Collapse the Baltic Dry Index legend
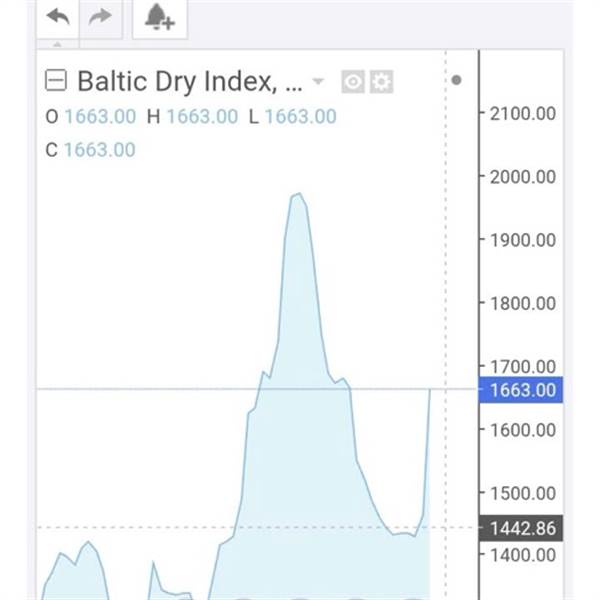The height and width of the screenshot is (600, 600). pyautogui.click(x=56, y=80)
